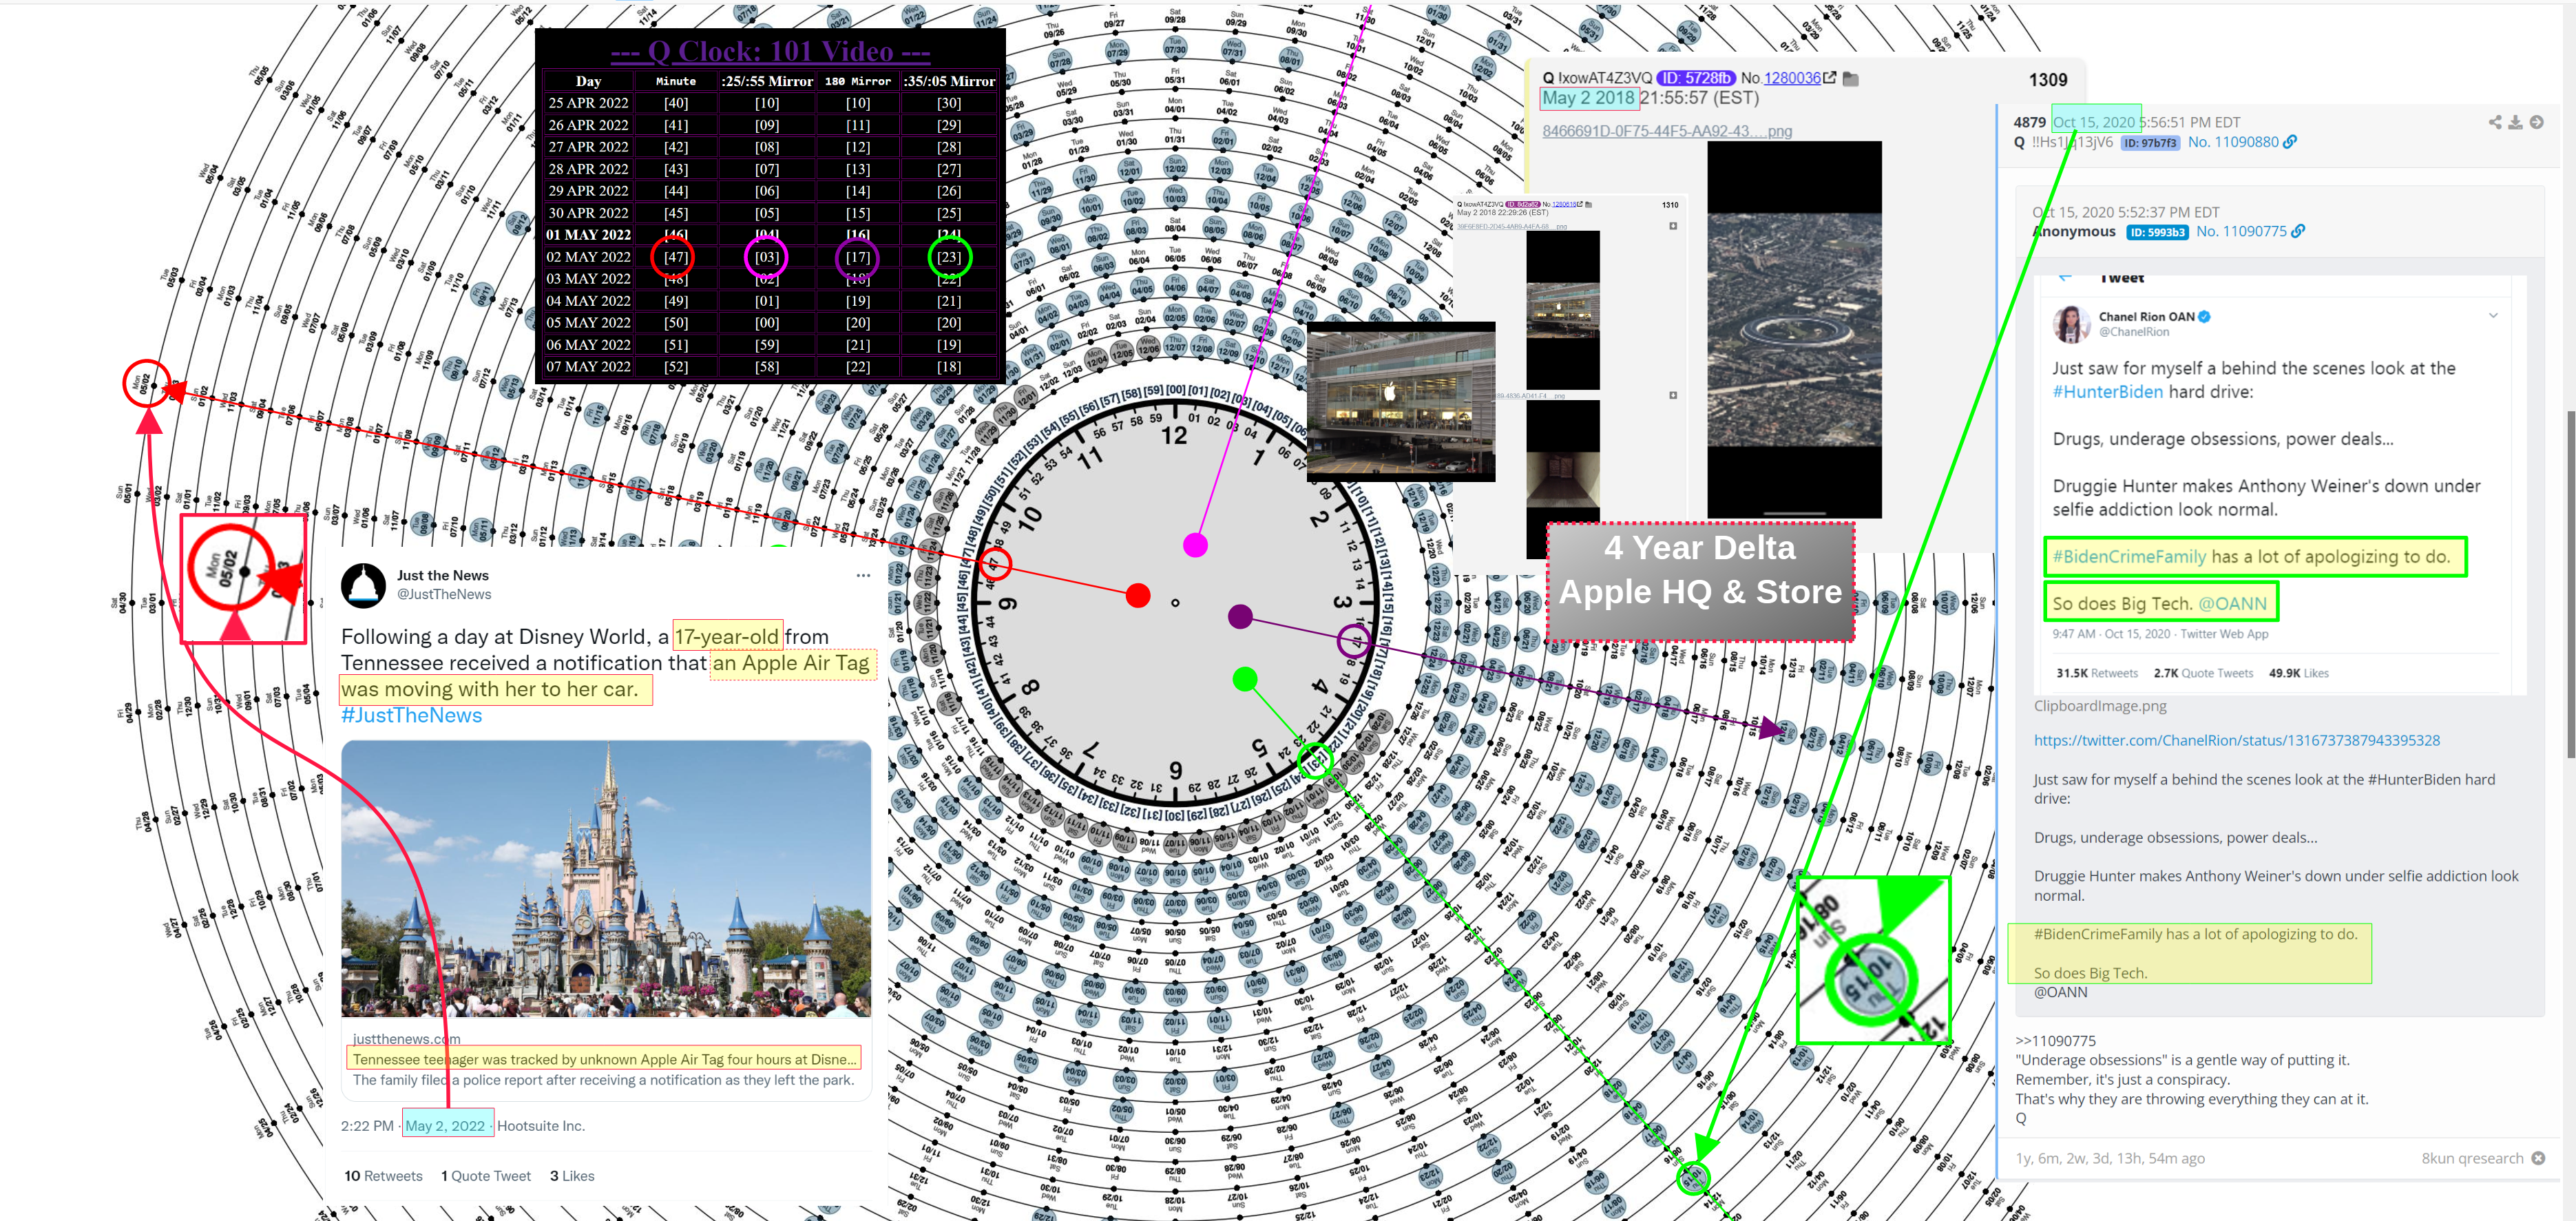Click the X icon beside 8kun qresearch
This screenshot has height=1221, width=2576.
pyautogui.click(x=2538, y=1158)
